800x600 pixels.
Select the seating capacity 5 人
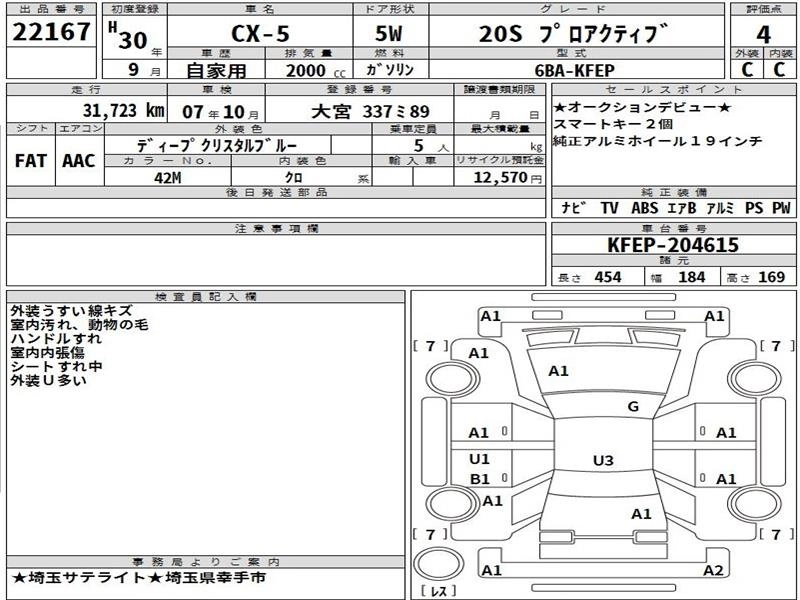pyautogui.click(x=430, y=146)
